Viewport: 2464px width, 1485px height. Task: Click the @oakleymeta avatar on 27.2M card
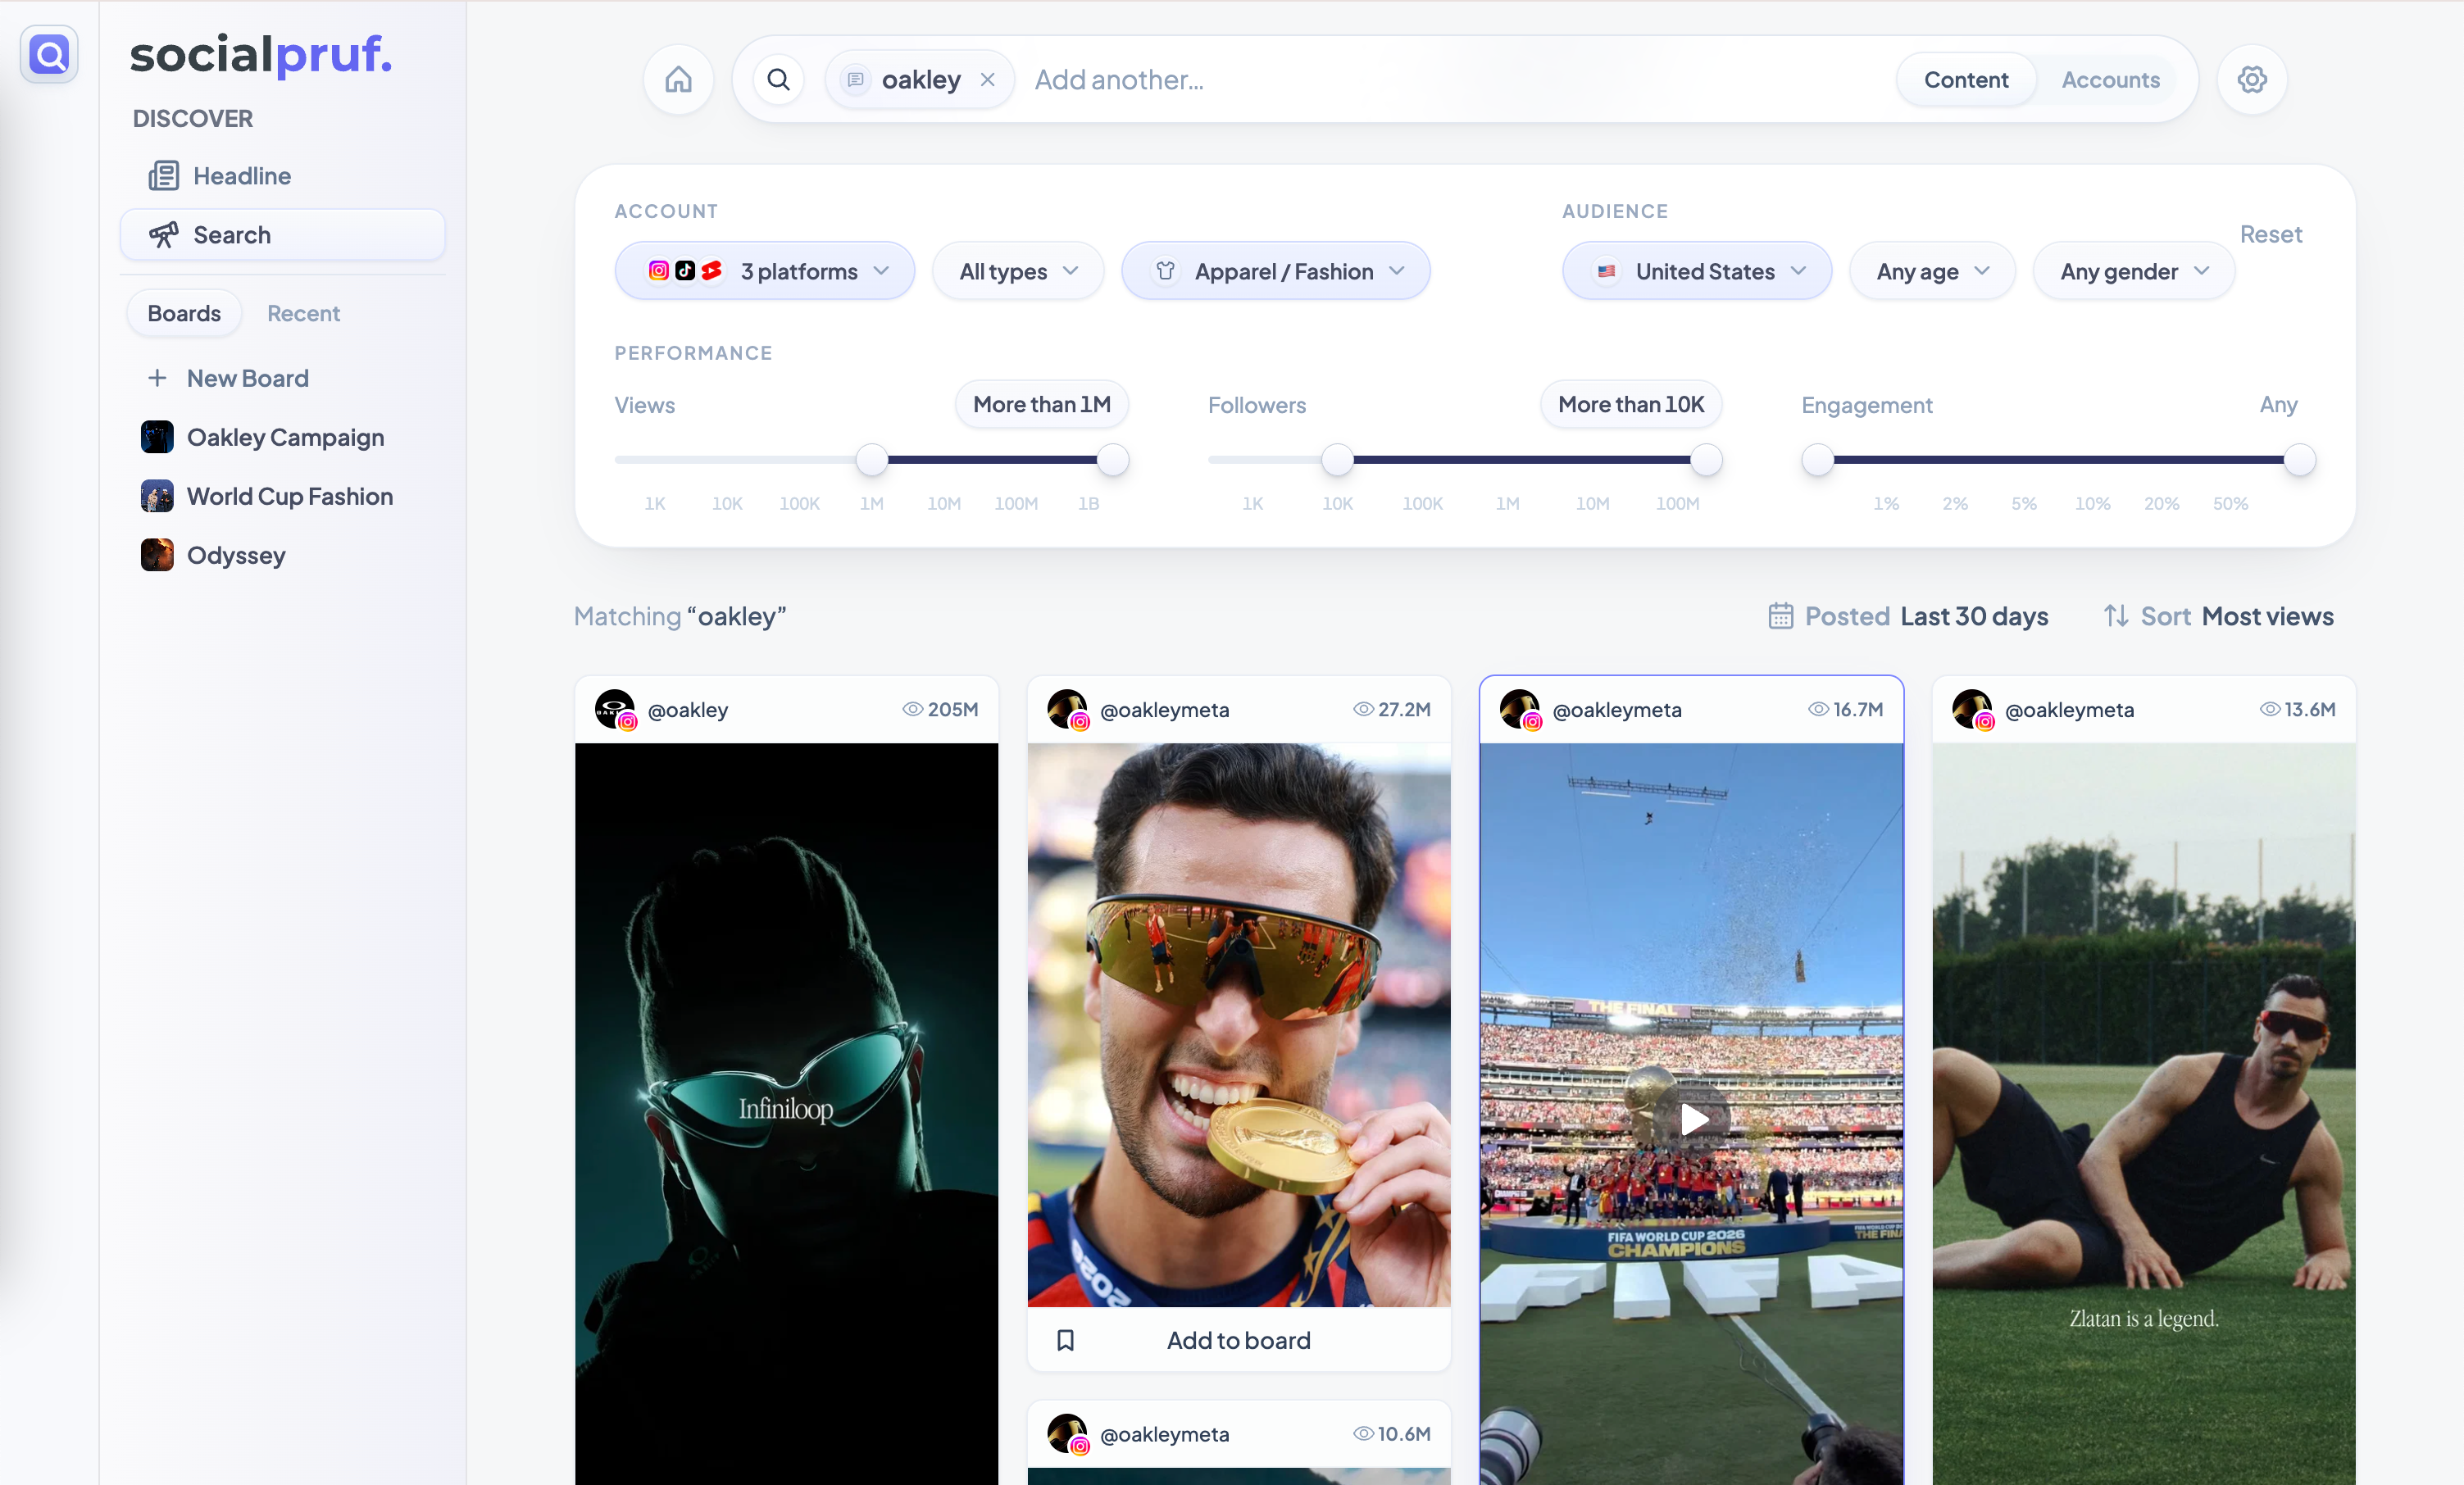[1067, 710]
